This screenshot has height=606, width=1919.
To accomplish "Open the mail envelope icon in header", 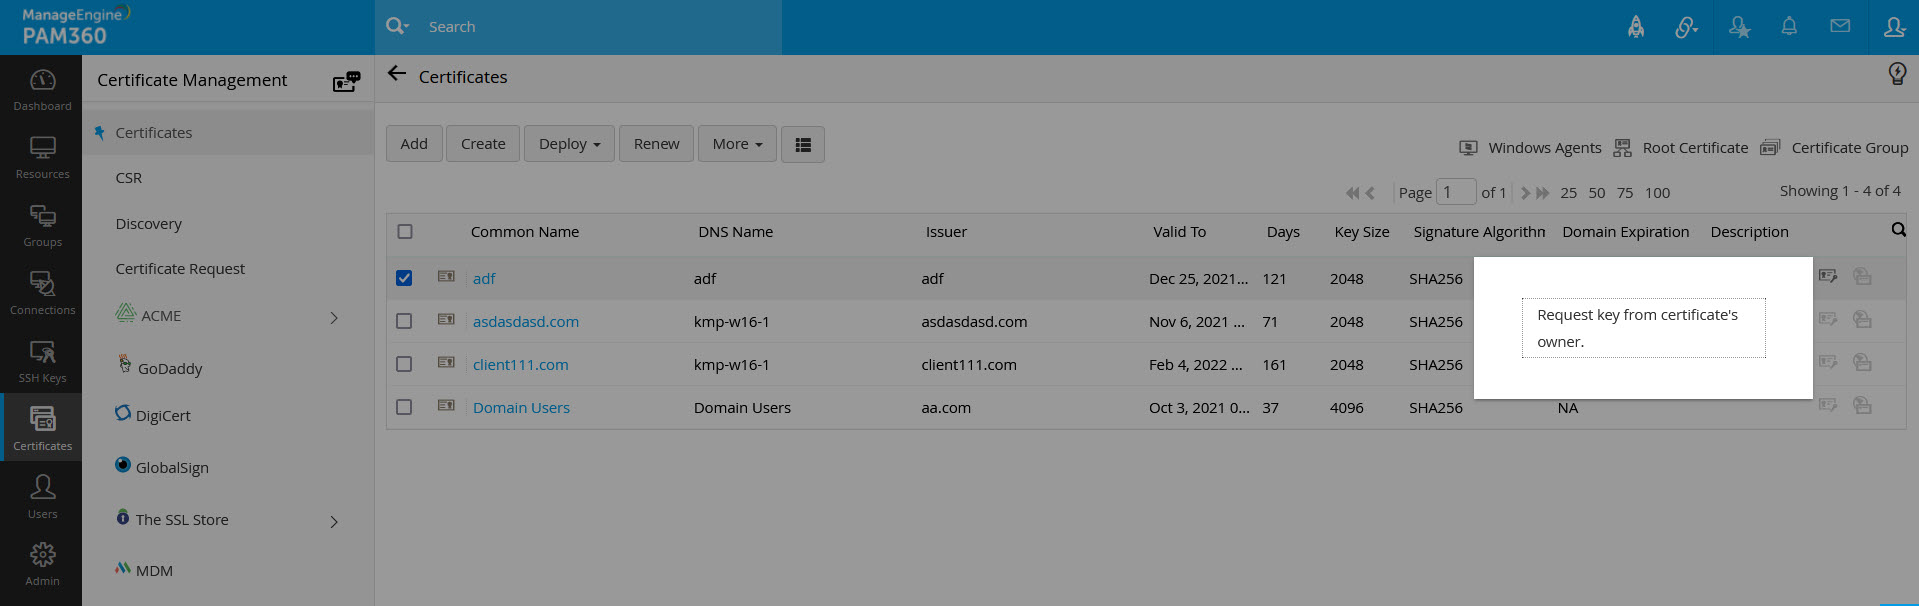I will 1840,27.
